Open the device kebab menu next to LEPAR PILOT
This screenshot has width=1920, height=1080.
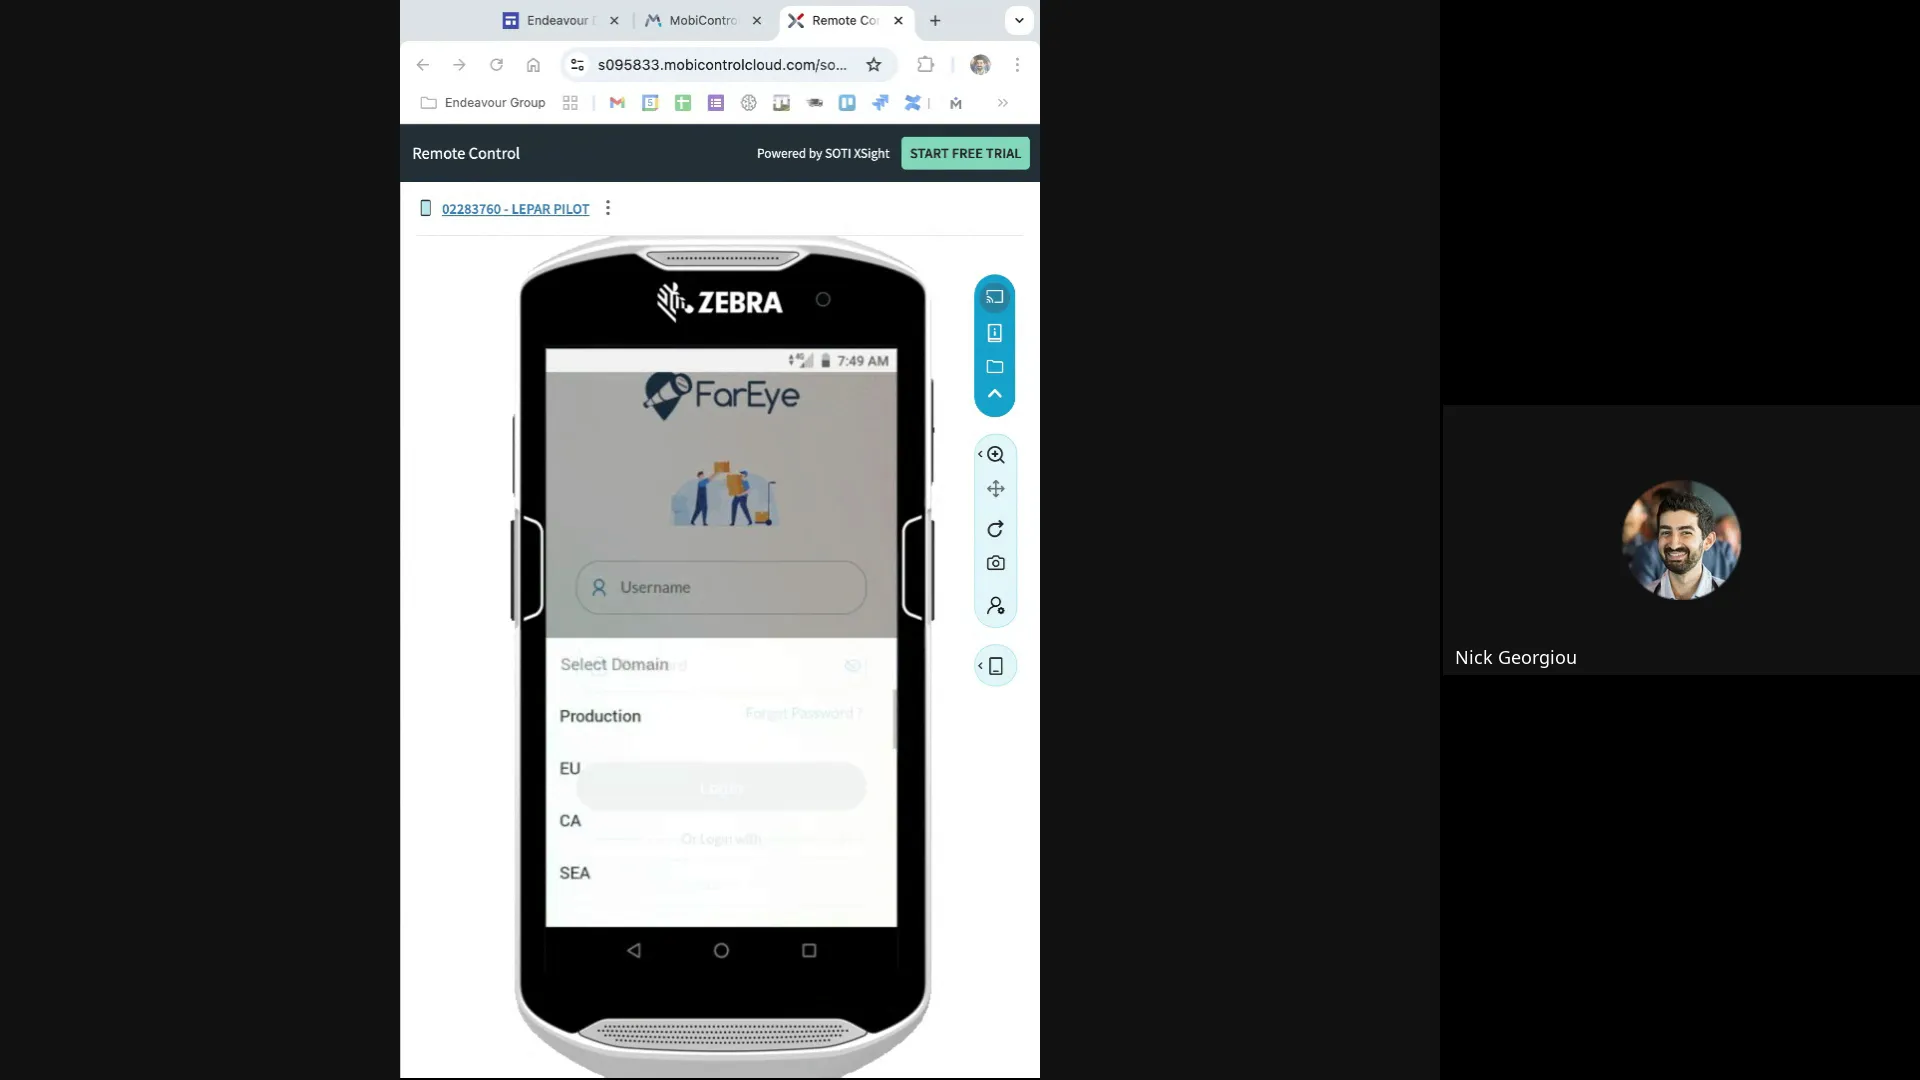click(x=608, y=208)
